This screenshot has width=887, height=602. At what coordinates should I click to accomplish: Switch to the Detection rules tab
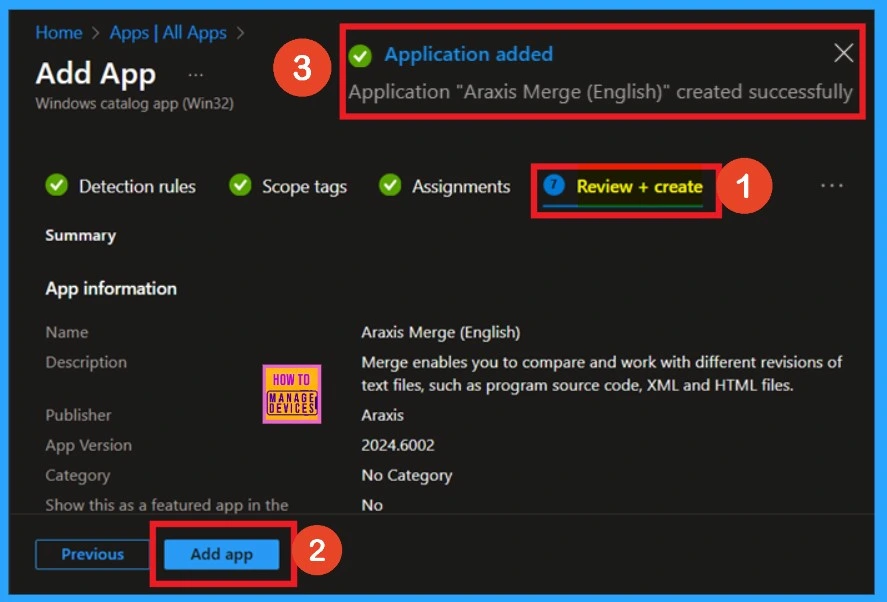pyautogui.click(x=137, y=186)
